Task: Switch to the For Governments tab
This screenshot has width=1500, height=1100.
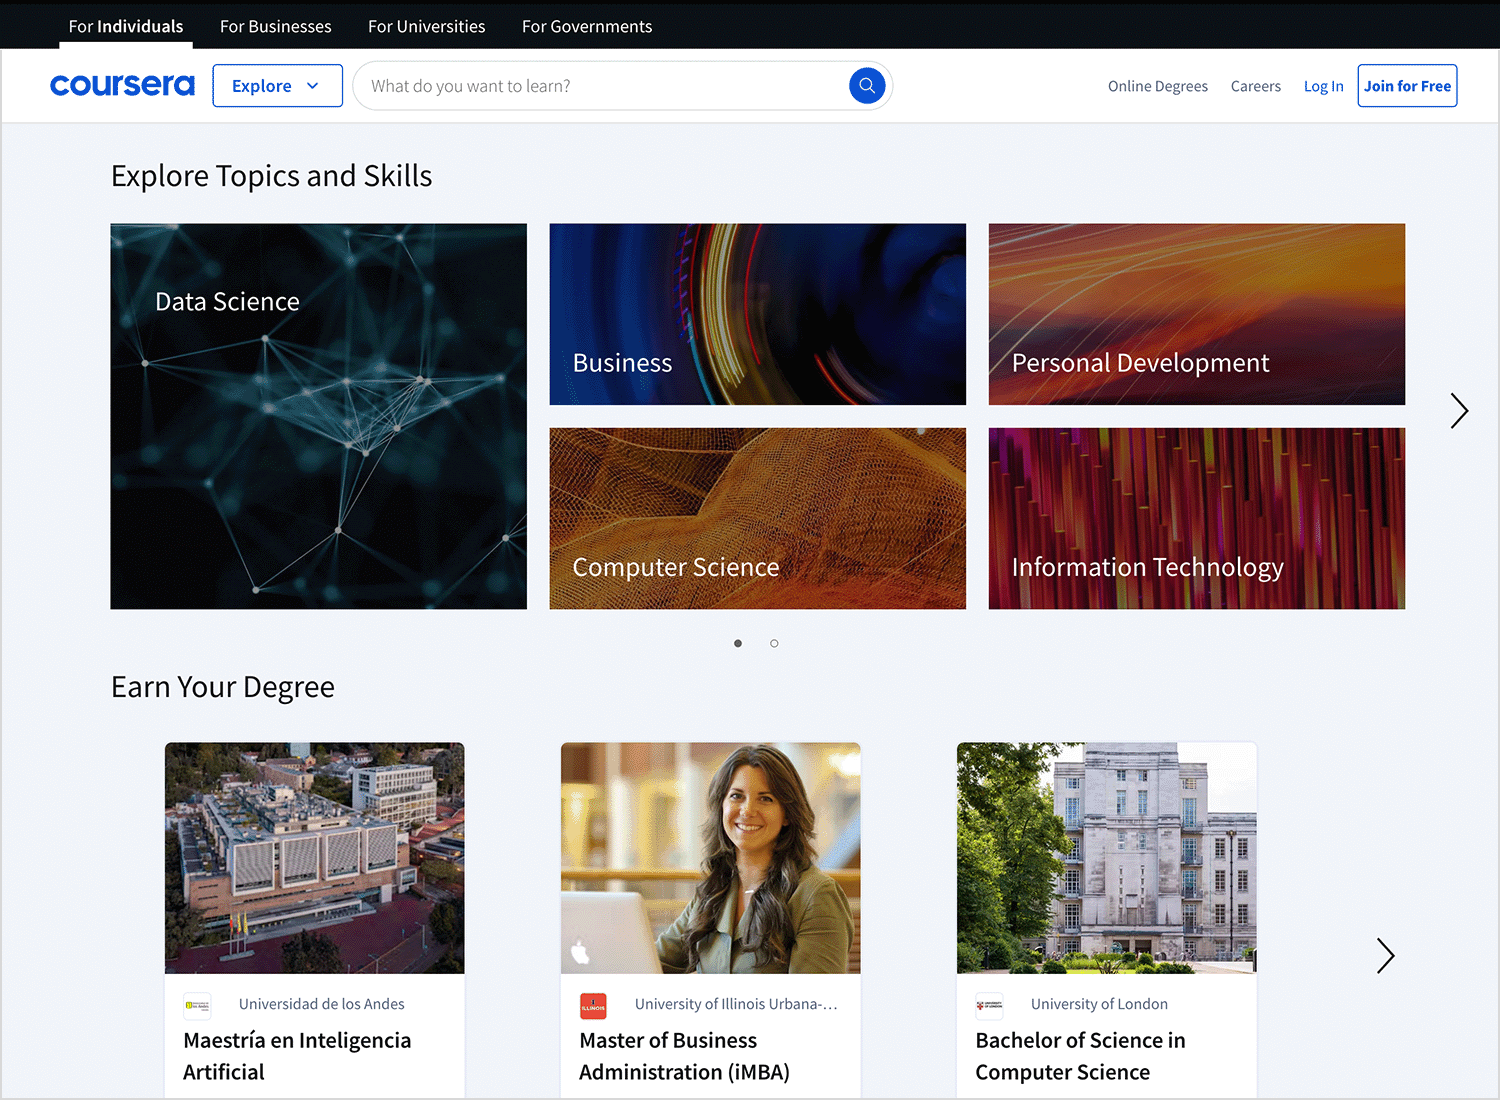Action: 586,26
